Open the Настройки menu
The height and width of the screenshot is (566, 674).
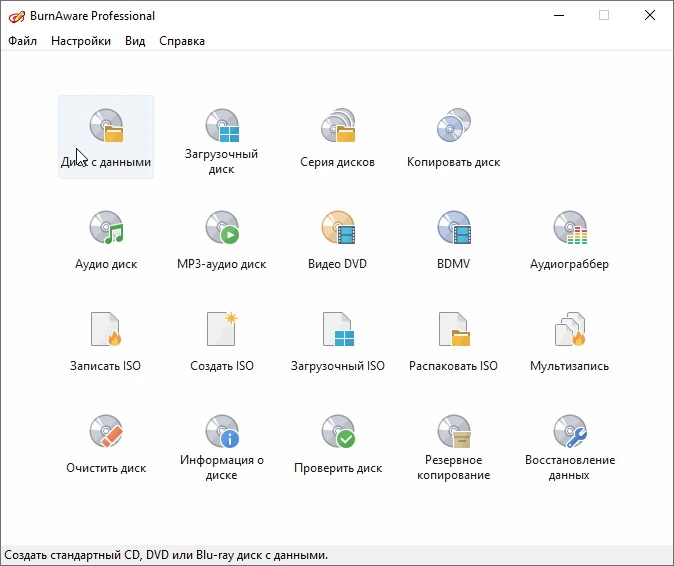click(x=81, y=41)
